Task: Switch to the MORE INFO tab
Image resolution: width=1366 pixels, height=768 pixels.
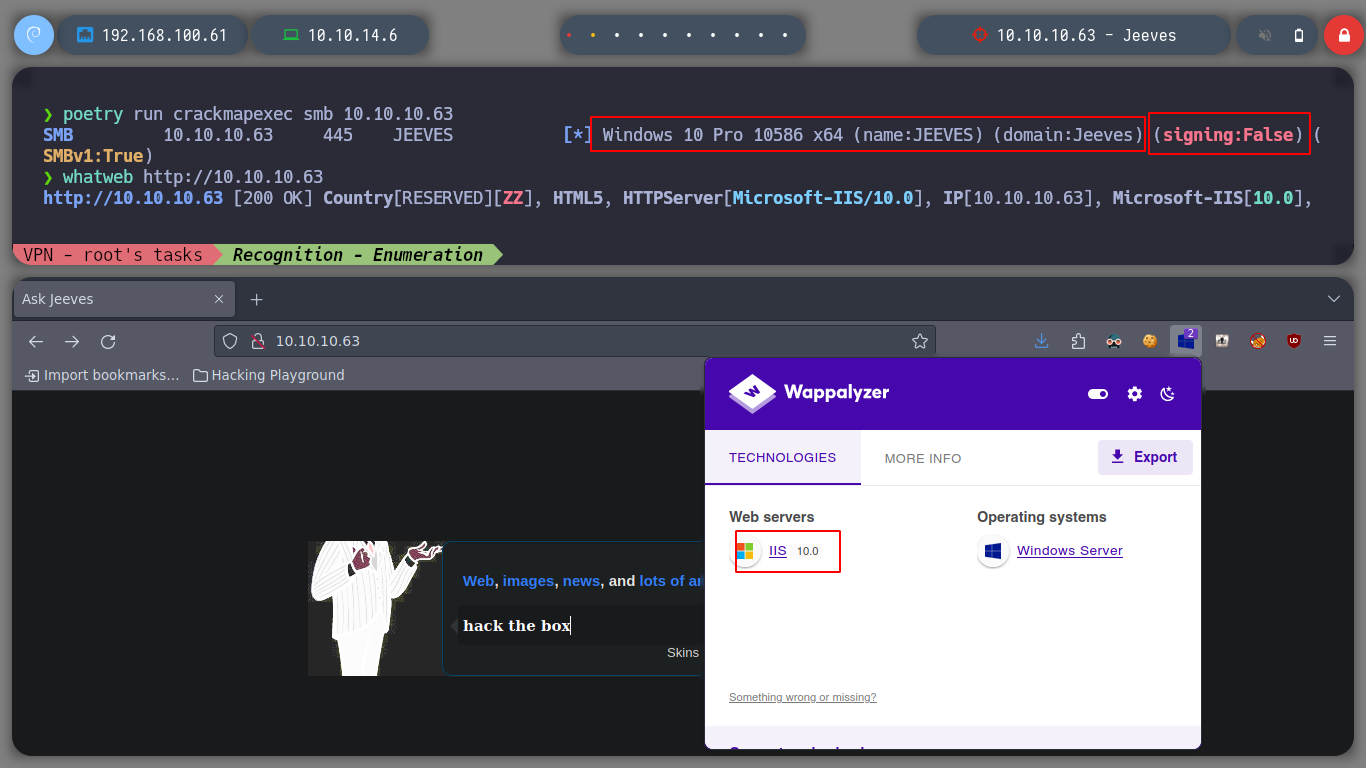Action: coord(923,458)
